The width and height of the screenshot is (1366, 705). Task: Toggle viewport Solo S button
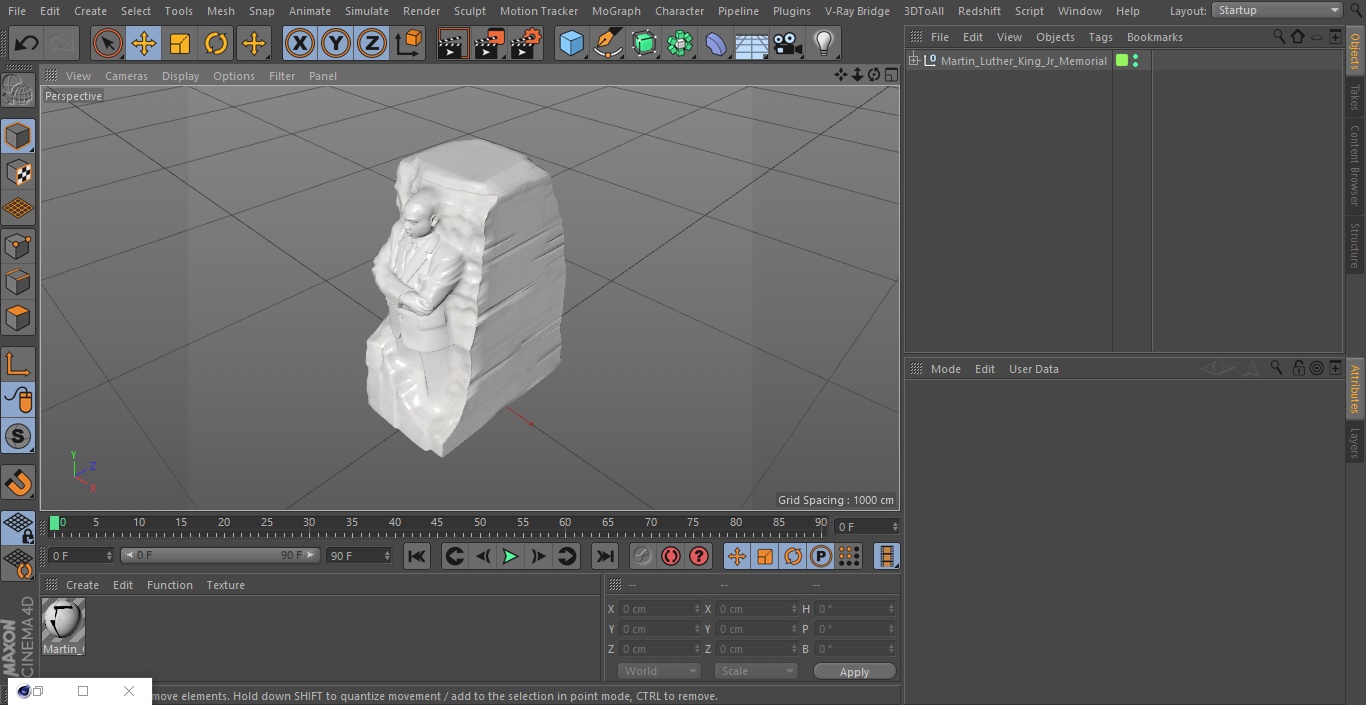[x=18, y=437]
